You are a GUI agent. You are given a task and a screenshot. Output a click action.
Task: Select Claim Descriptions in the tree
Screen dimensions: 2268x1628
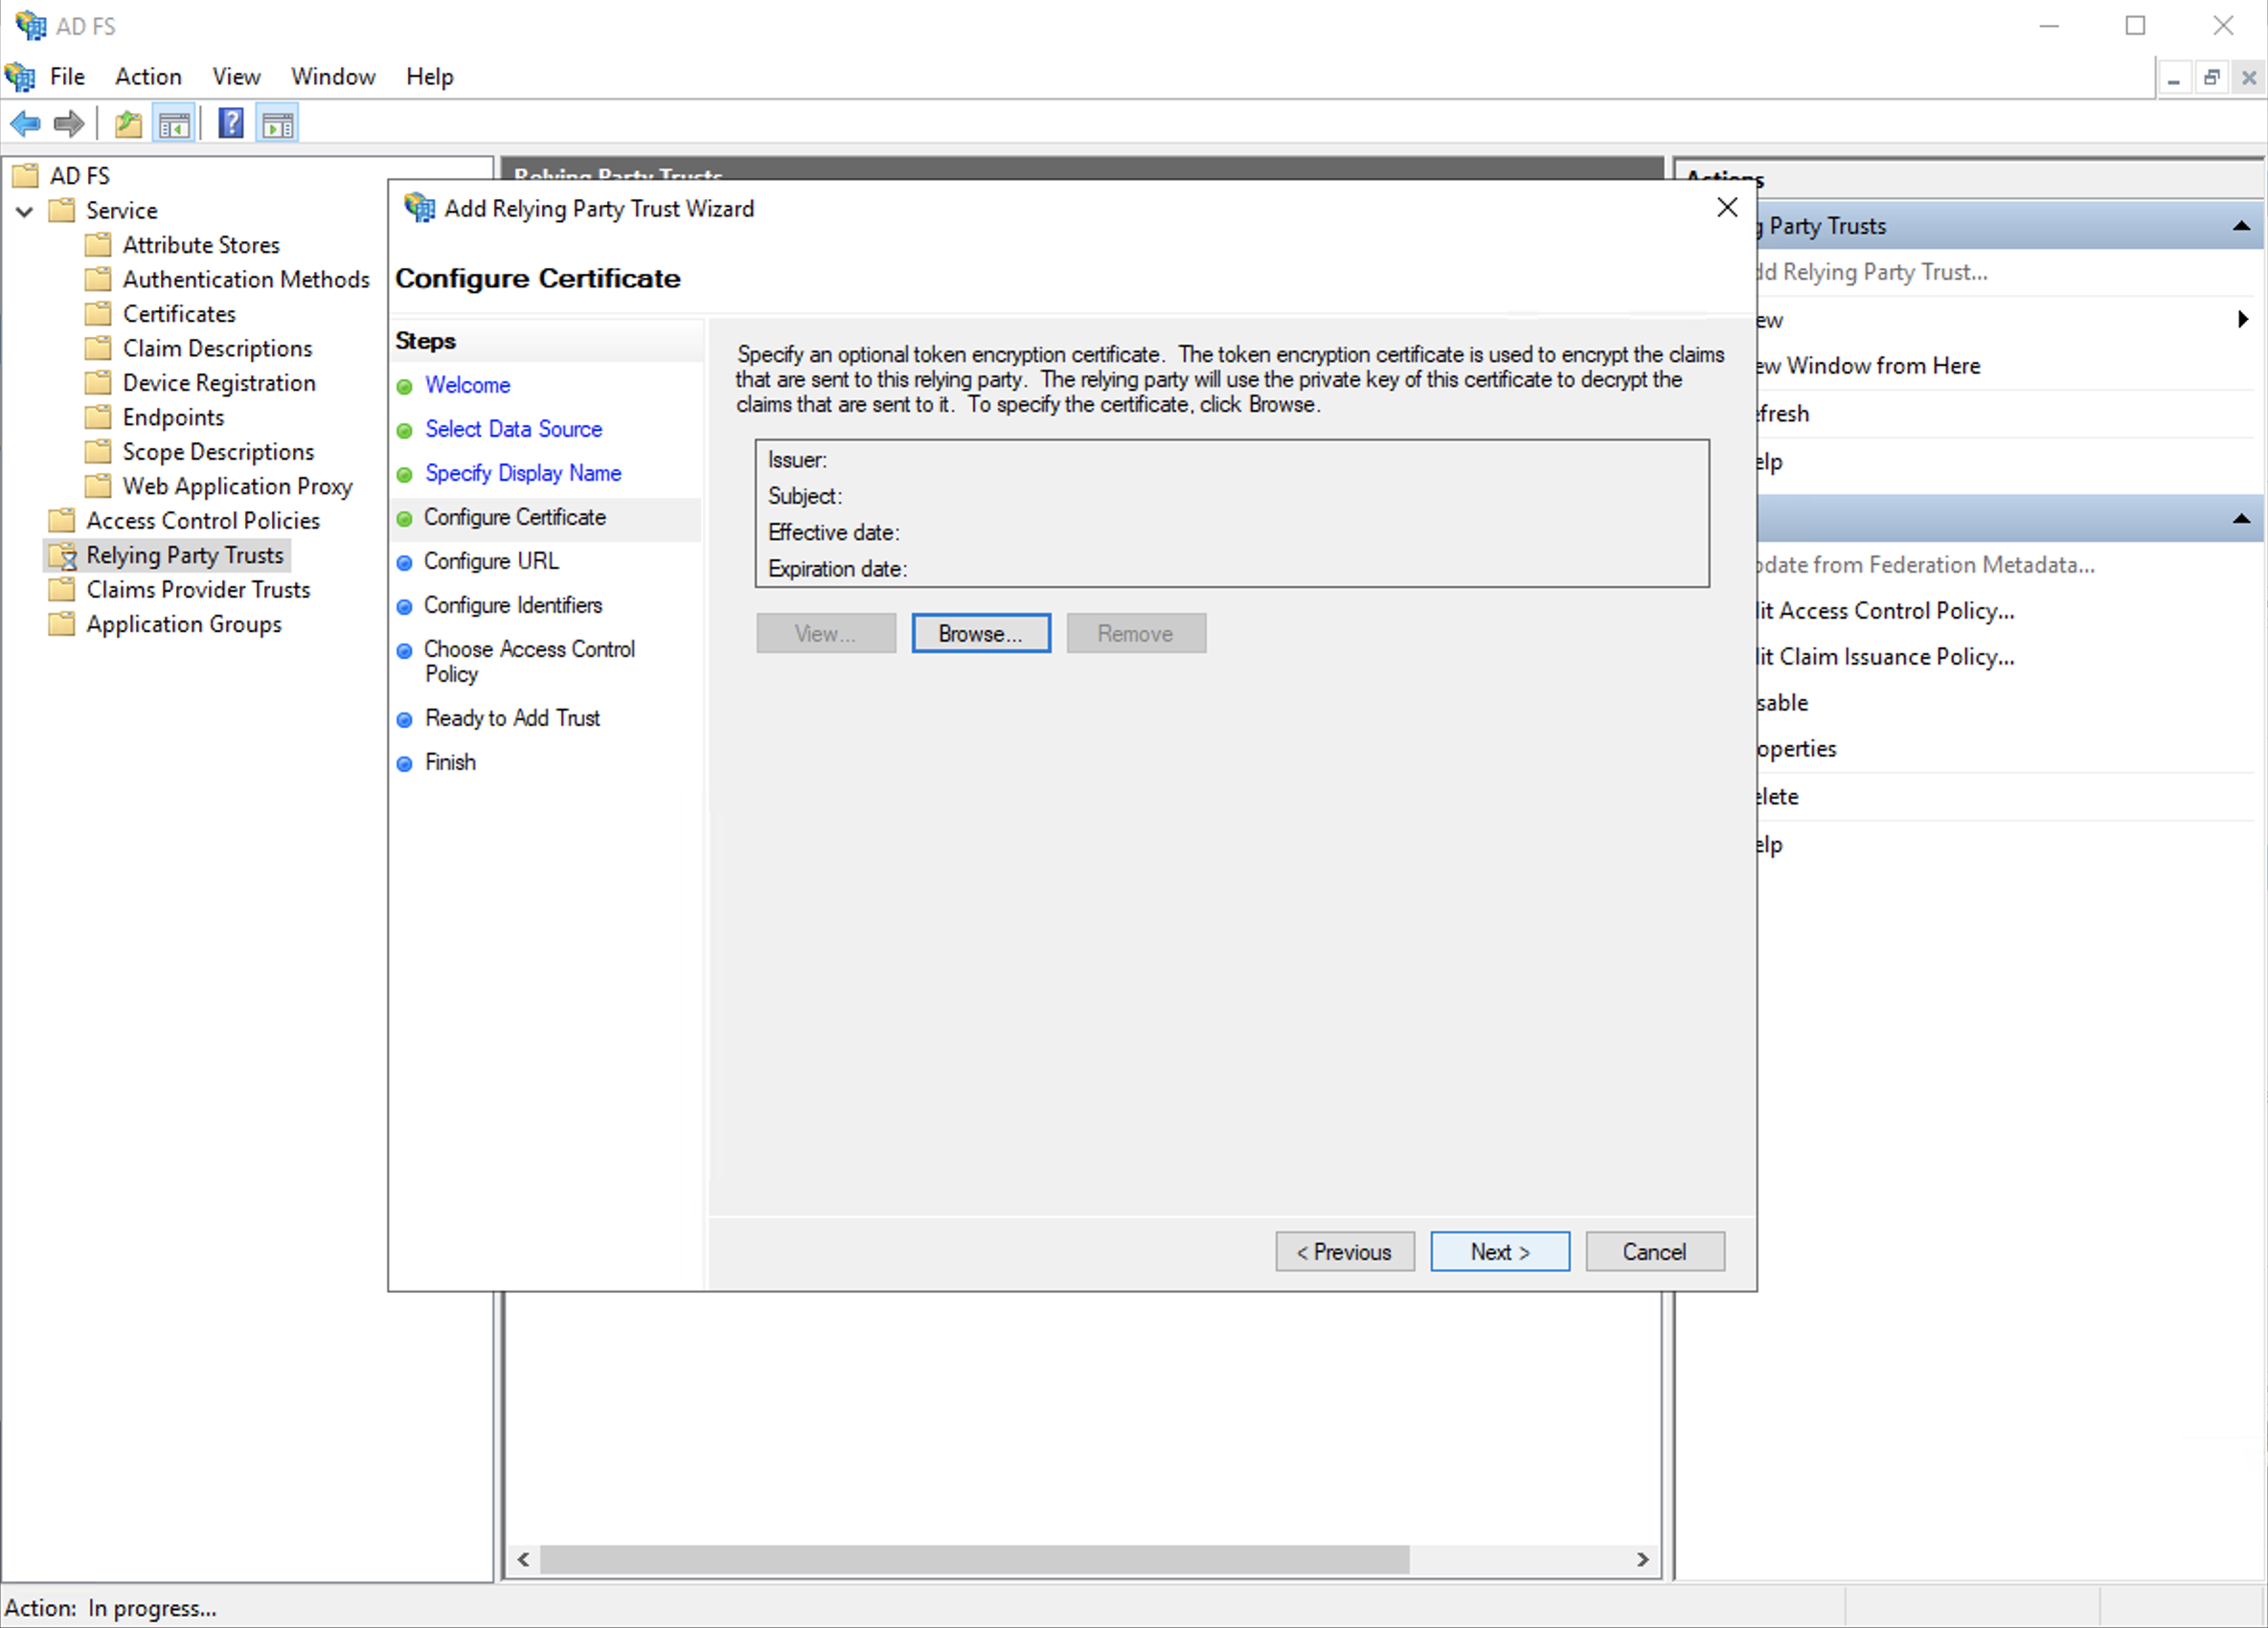pyautogui.click(x=217, y=349)
